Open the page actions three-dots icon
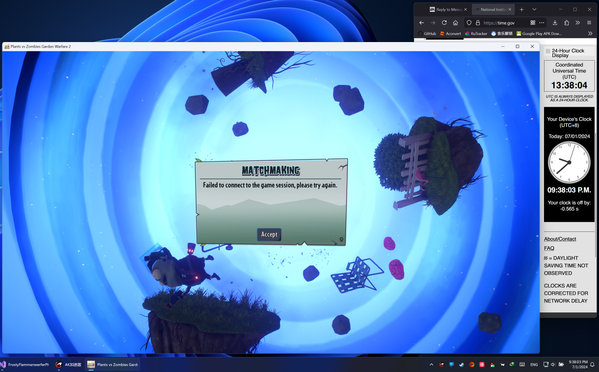The image size is (599, 372). [x=542, y=23]
